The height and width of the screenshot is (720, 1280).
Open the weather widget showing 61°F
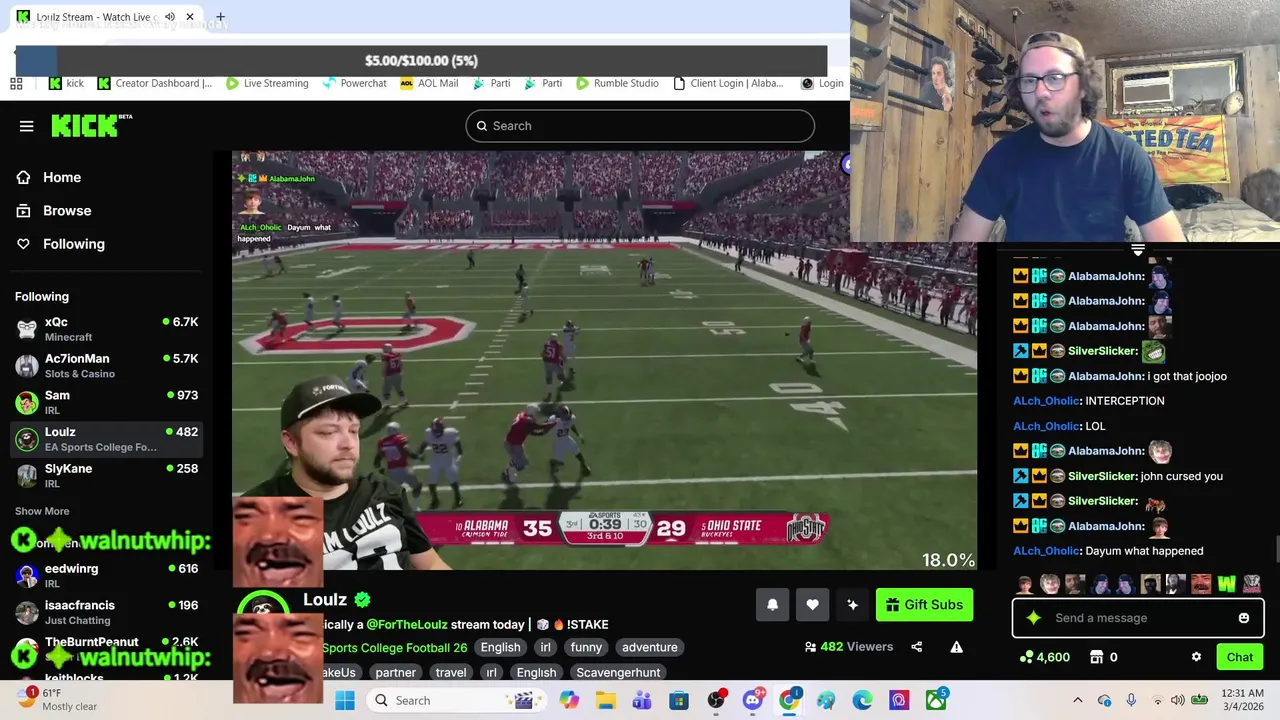[56, 700]
